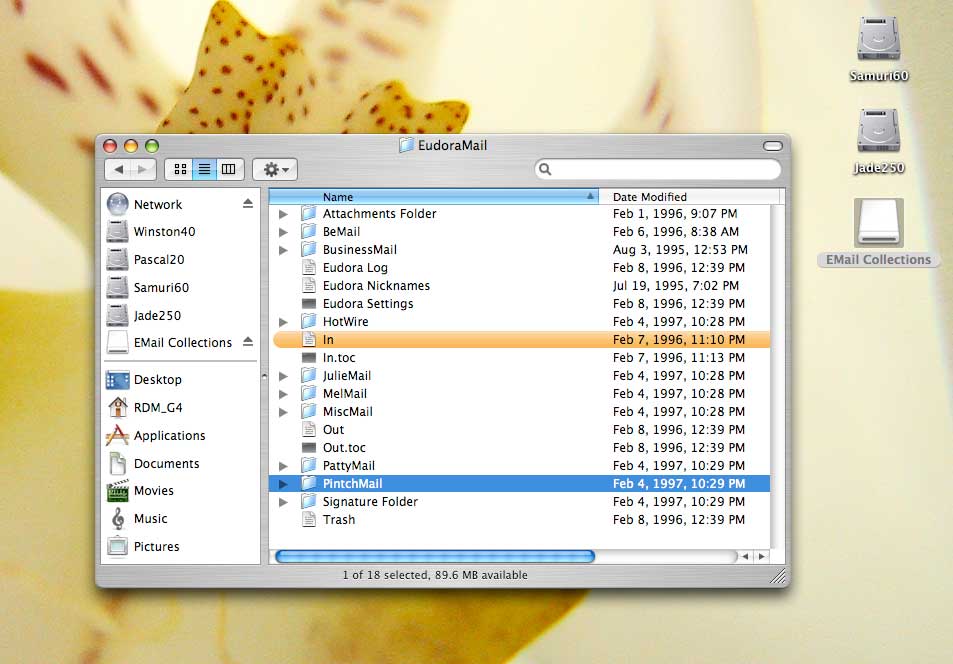Click the forward navigation arrow
This screenshot has height=664, width=953.
coord(143,169)
